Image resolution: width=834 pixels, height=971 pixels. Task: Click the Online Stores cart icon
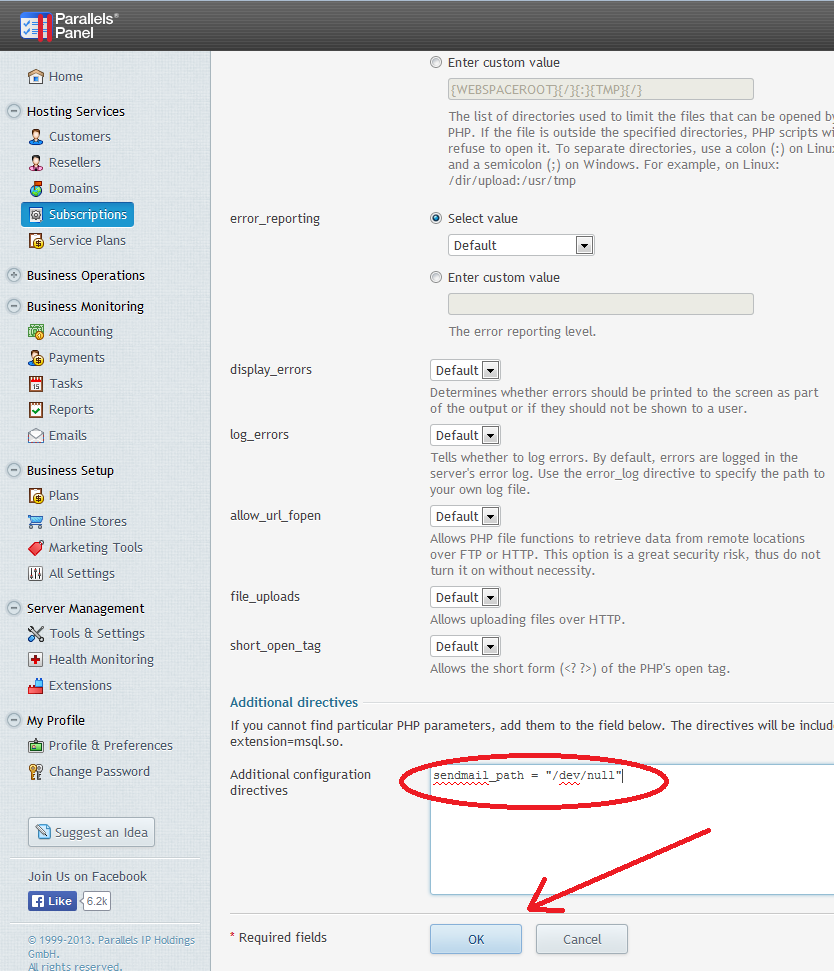click(36, 522)
